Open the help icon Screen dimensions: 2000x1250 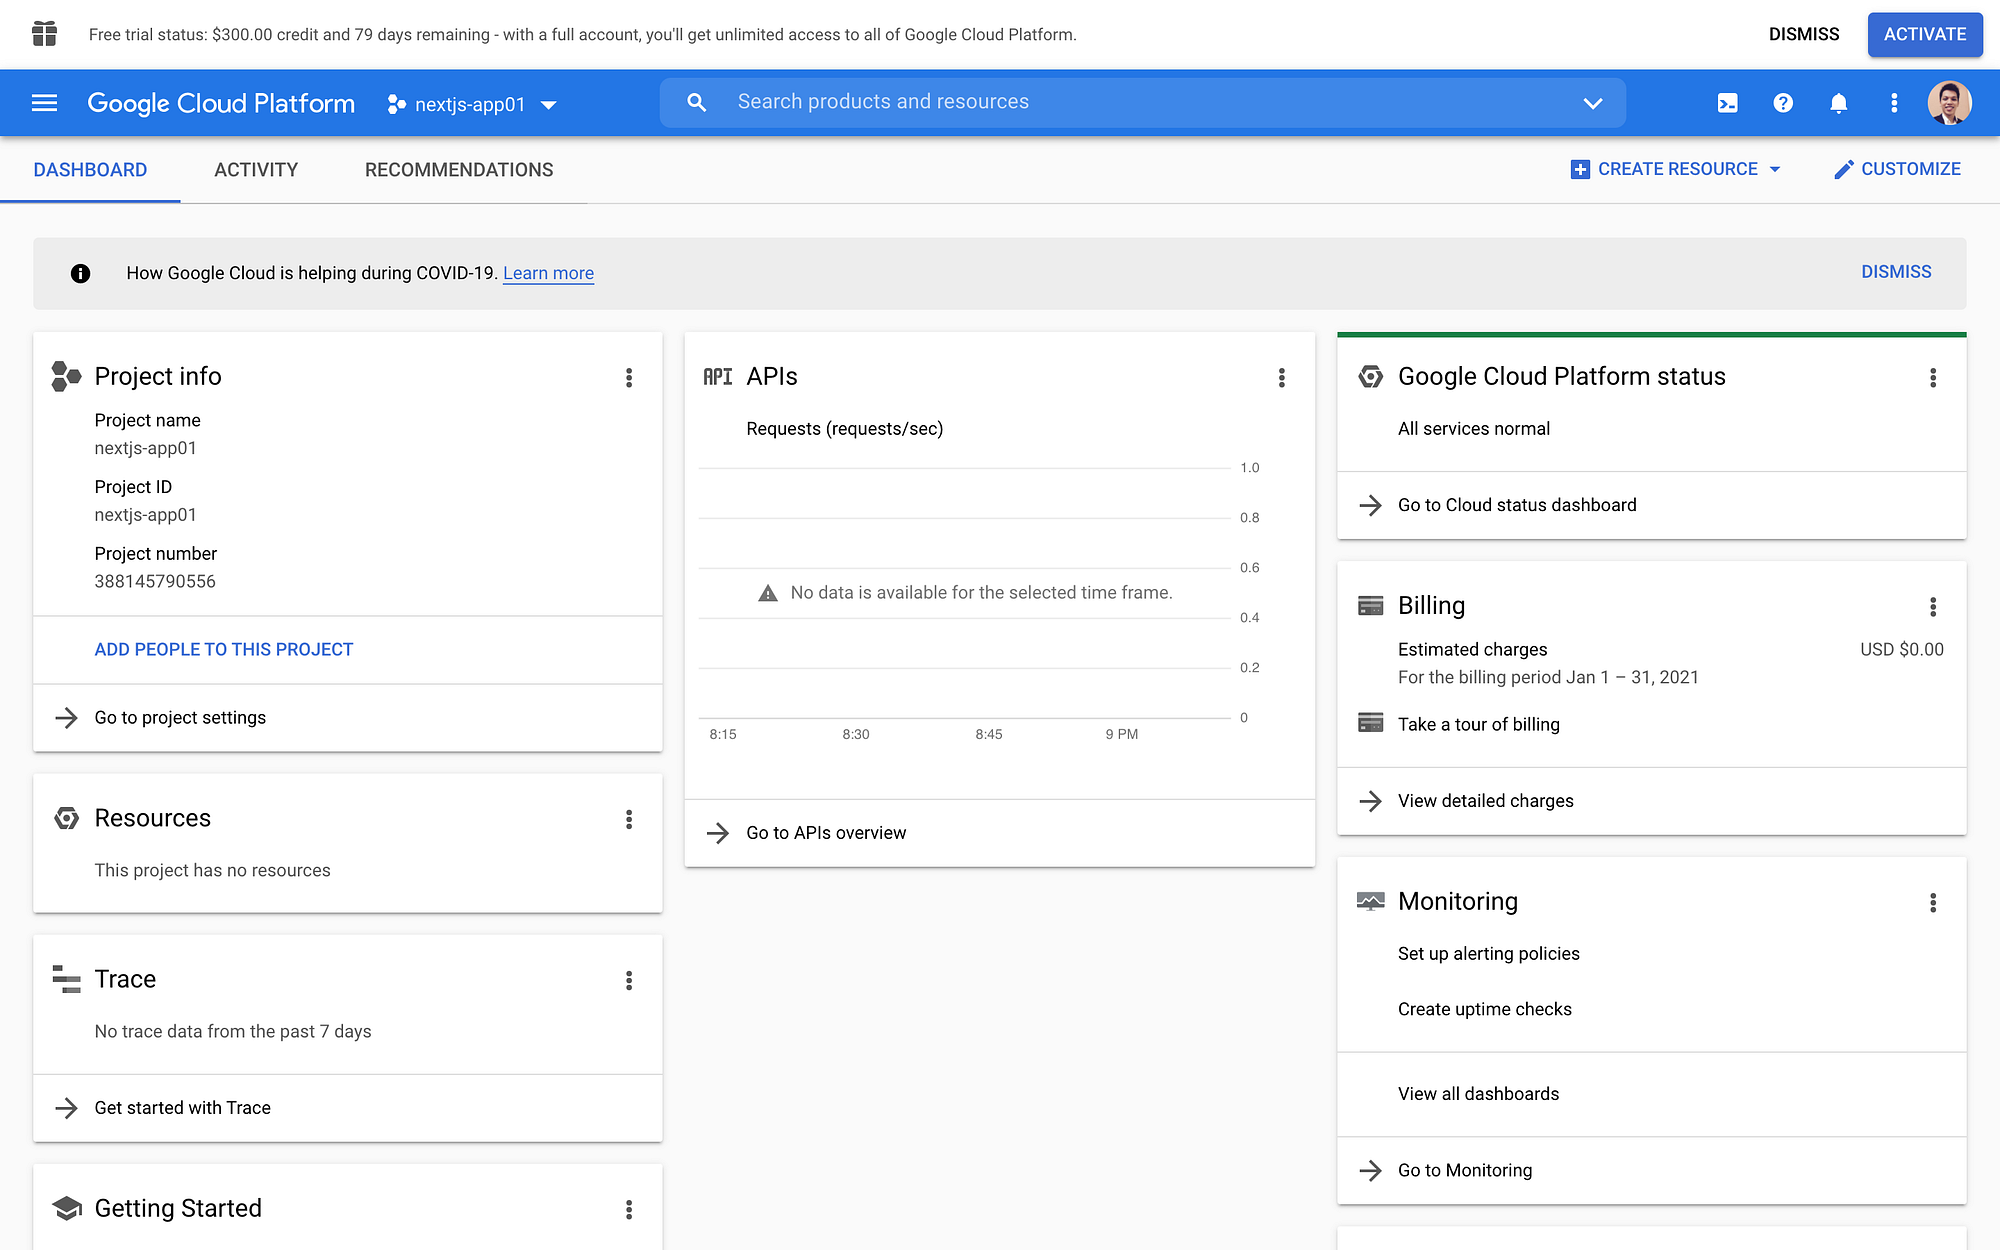coord(1783,103)
